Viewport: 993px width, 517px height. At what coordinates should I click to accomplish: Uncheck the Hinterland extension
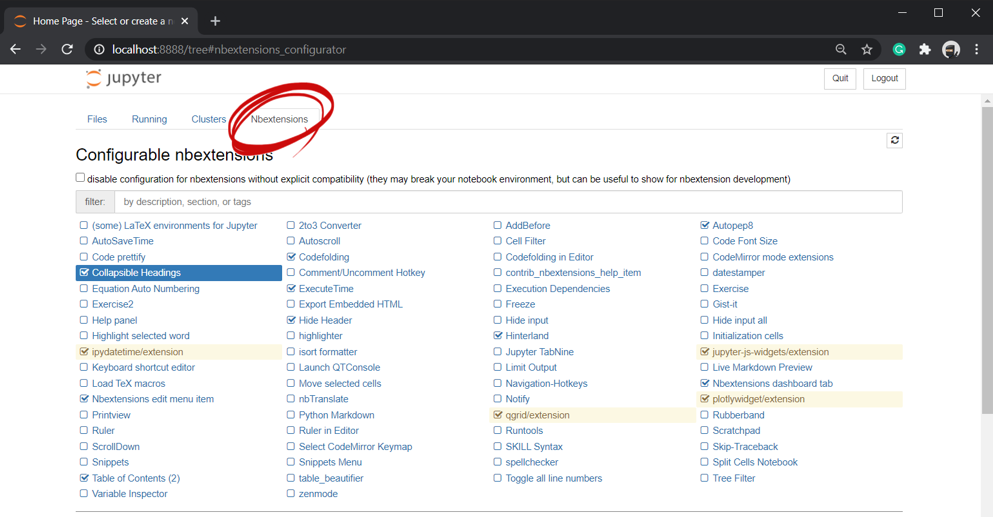(x=498, y=336)
